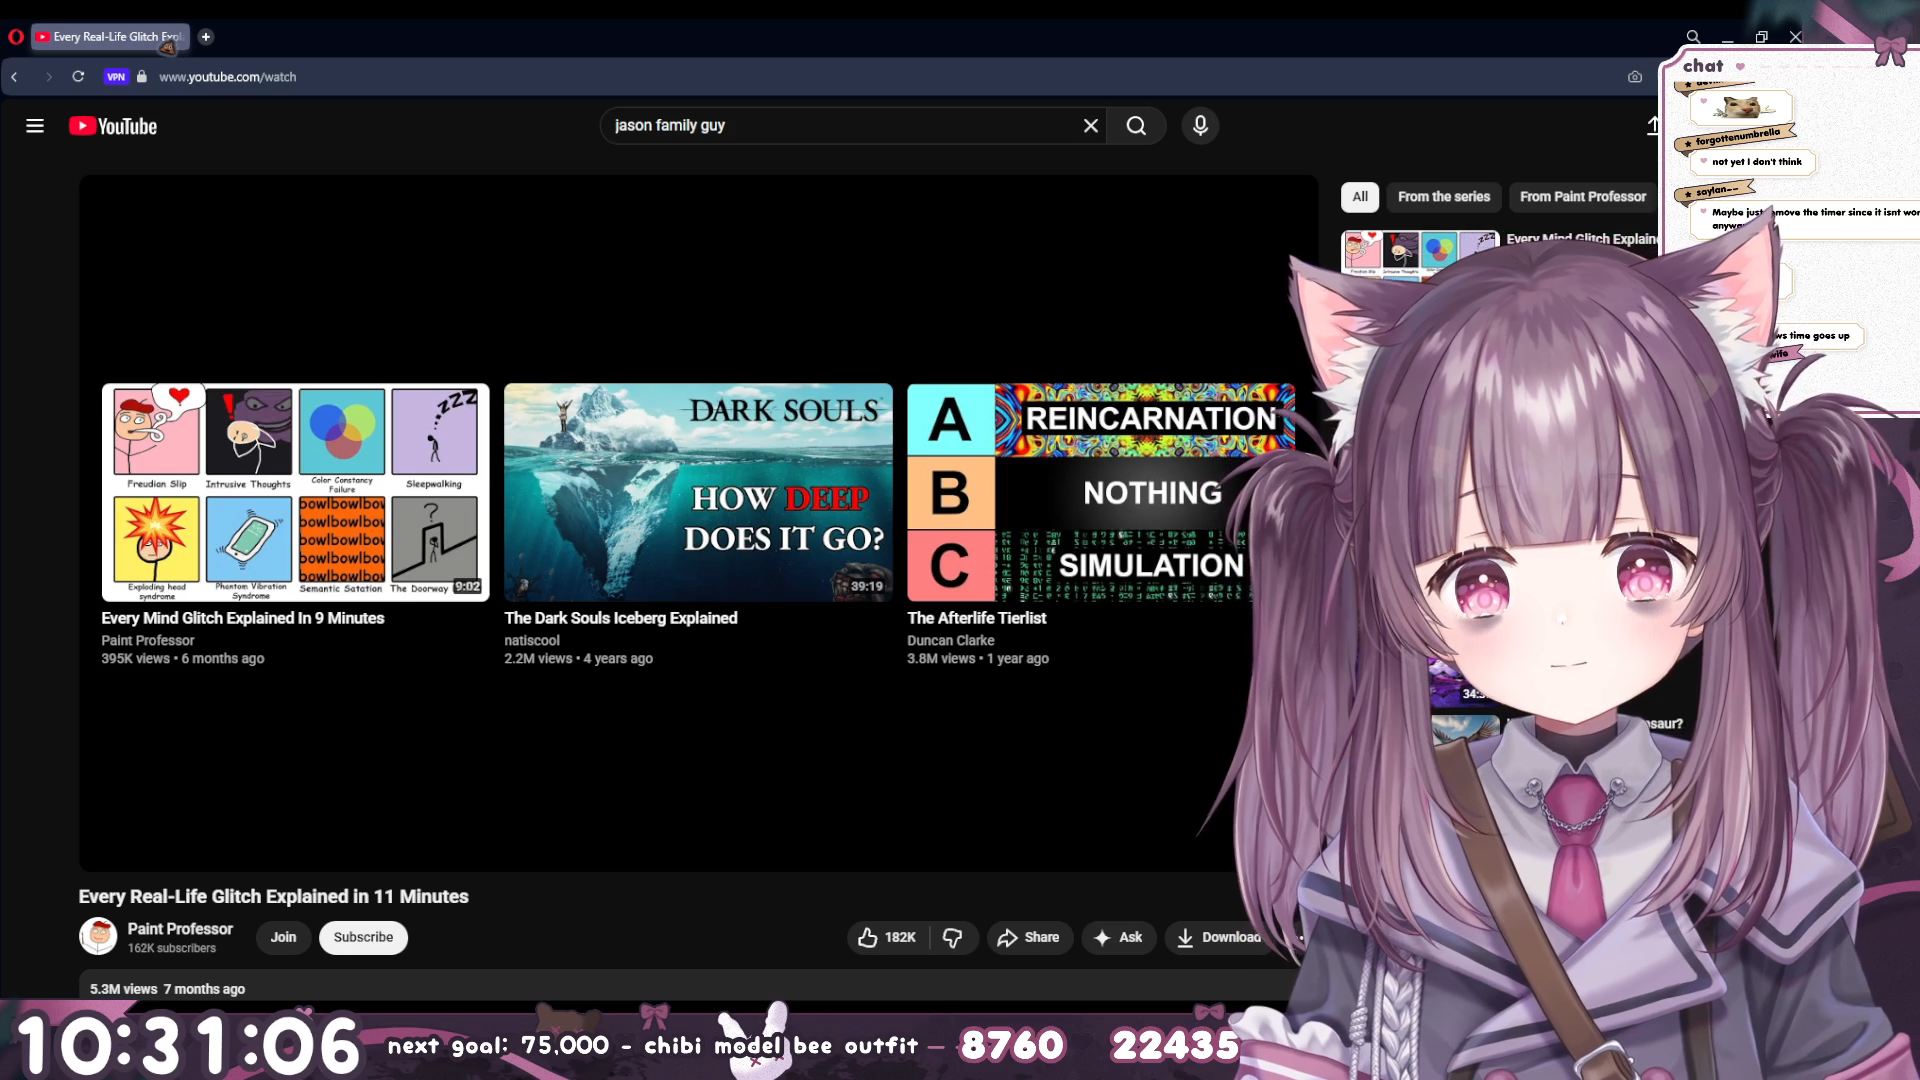The image size is (1920, 1080).
Task: Subscribe to Paint Professor channel
Action: 363,937
